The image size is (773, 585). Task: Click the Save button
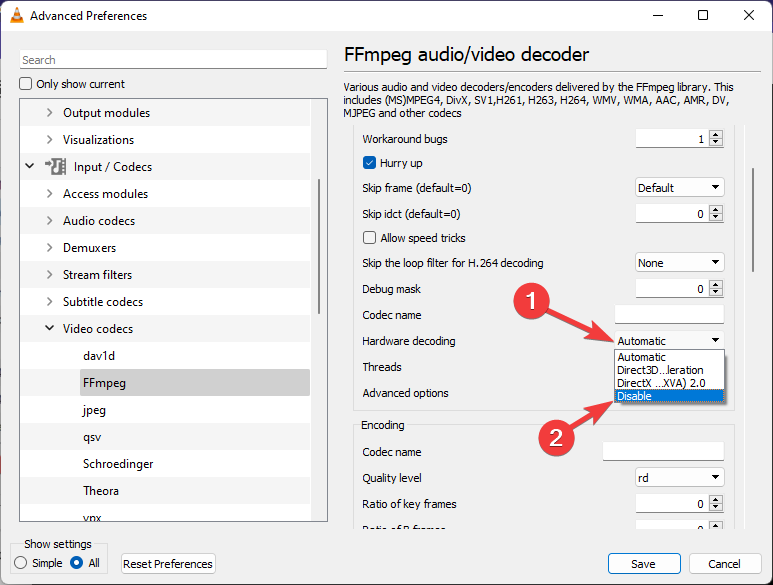coord(644,563)
